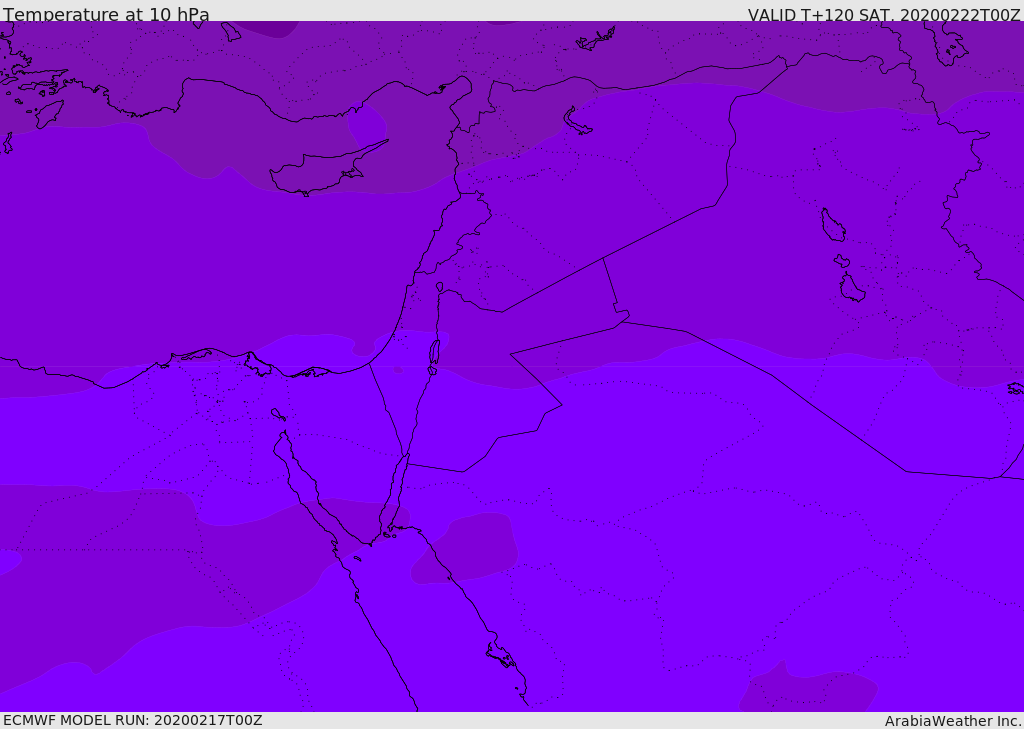Click the island of Rhodes
The height and width of the screenshot is (729, 1024).
click(x=48, y=113)
